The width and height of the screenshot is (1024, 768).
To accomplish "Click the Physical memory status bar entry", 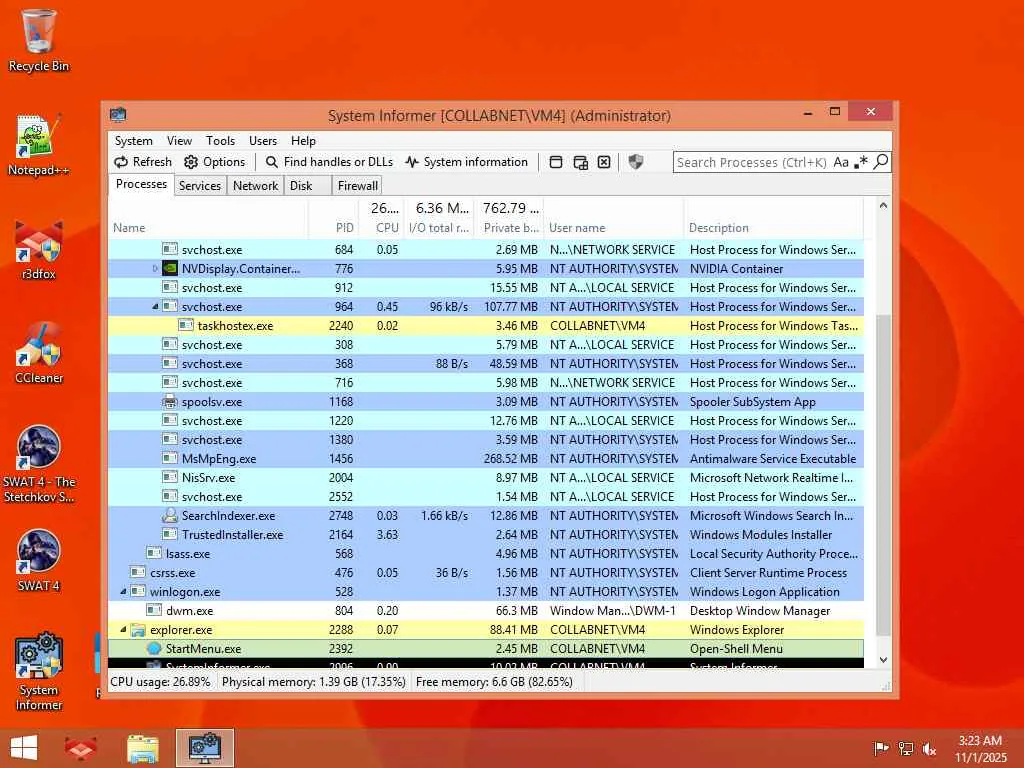I will 313,682.
